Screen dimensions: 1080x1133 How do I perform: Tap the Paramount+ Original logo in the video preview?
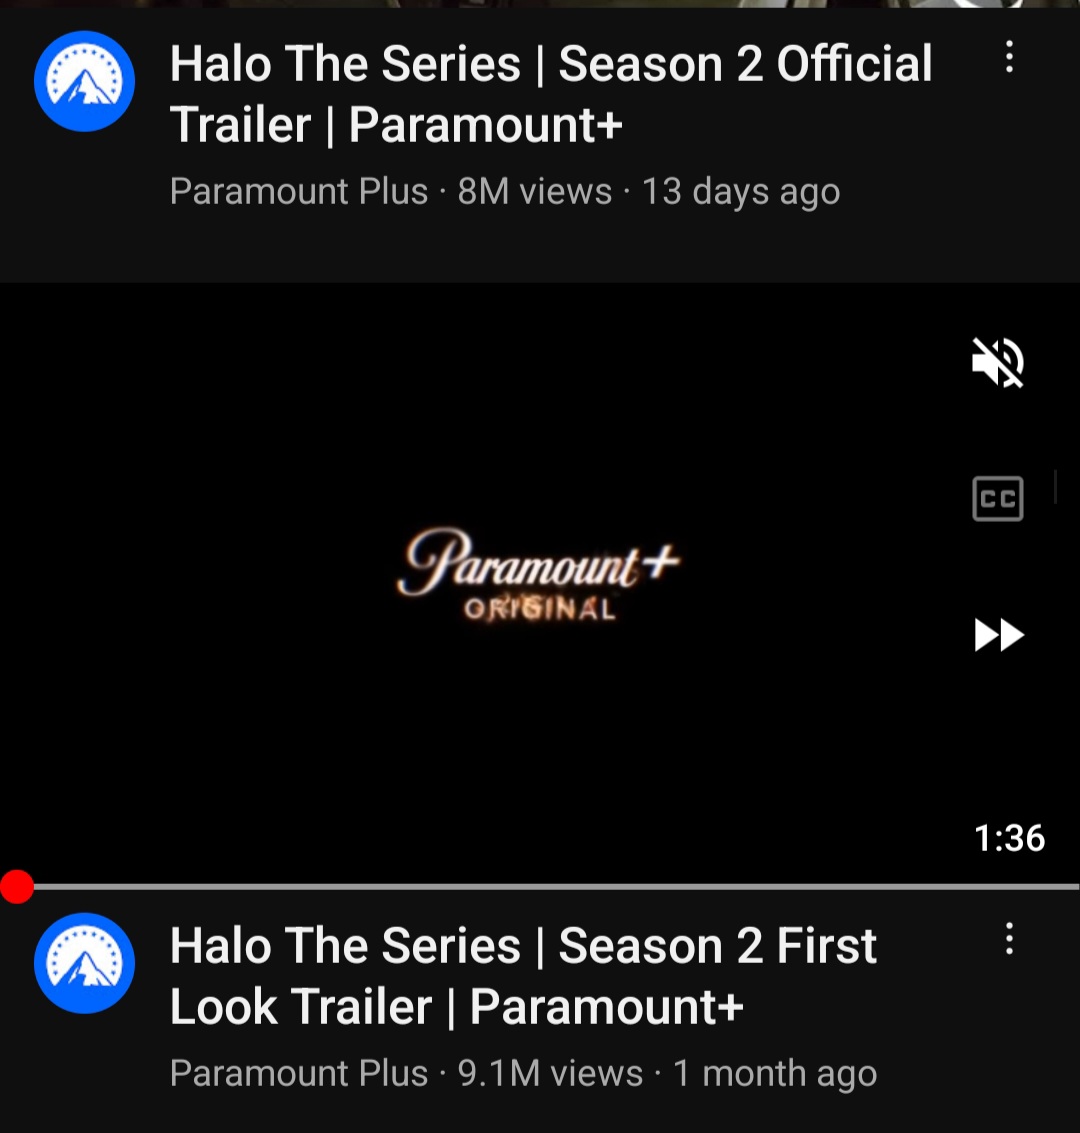click(x=539, y=574)
